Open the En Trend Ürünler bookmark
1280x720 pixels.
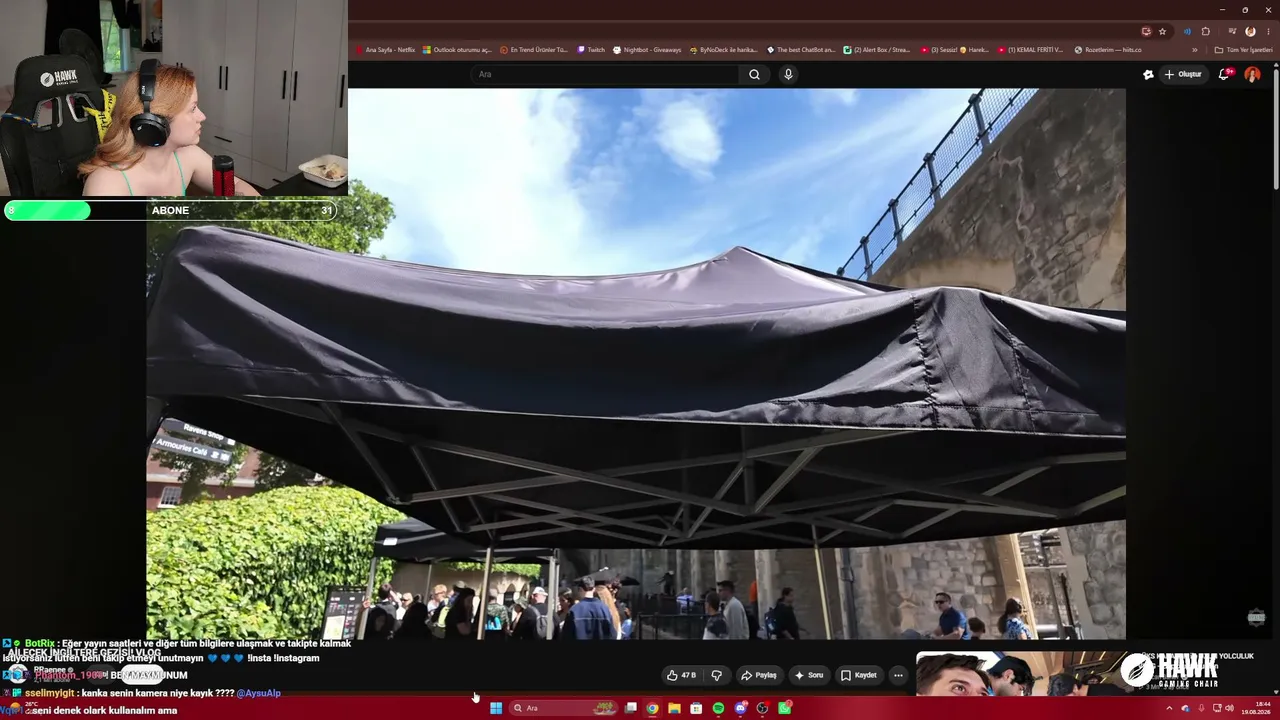(x=534, y=50)
